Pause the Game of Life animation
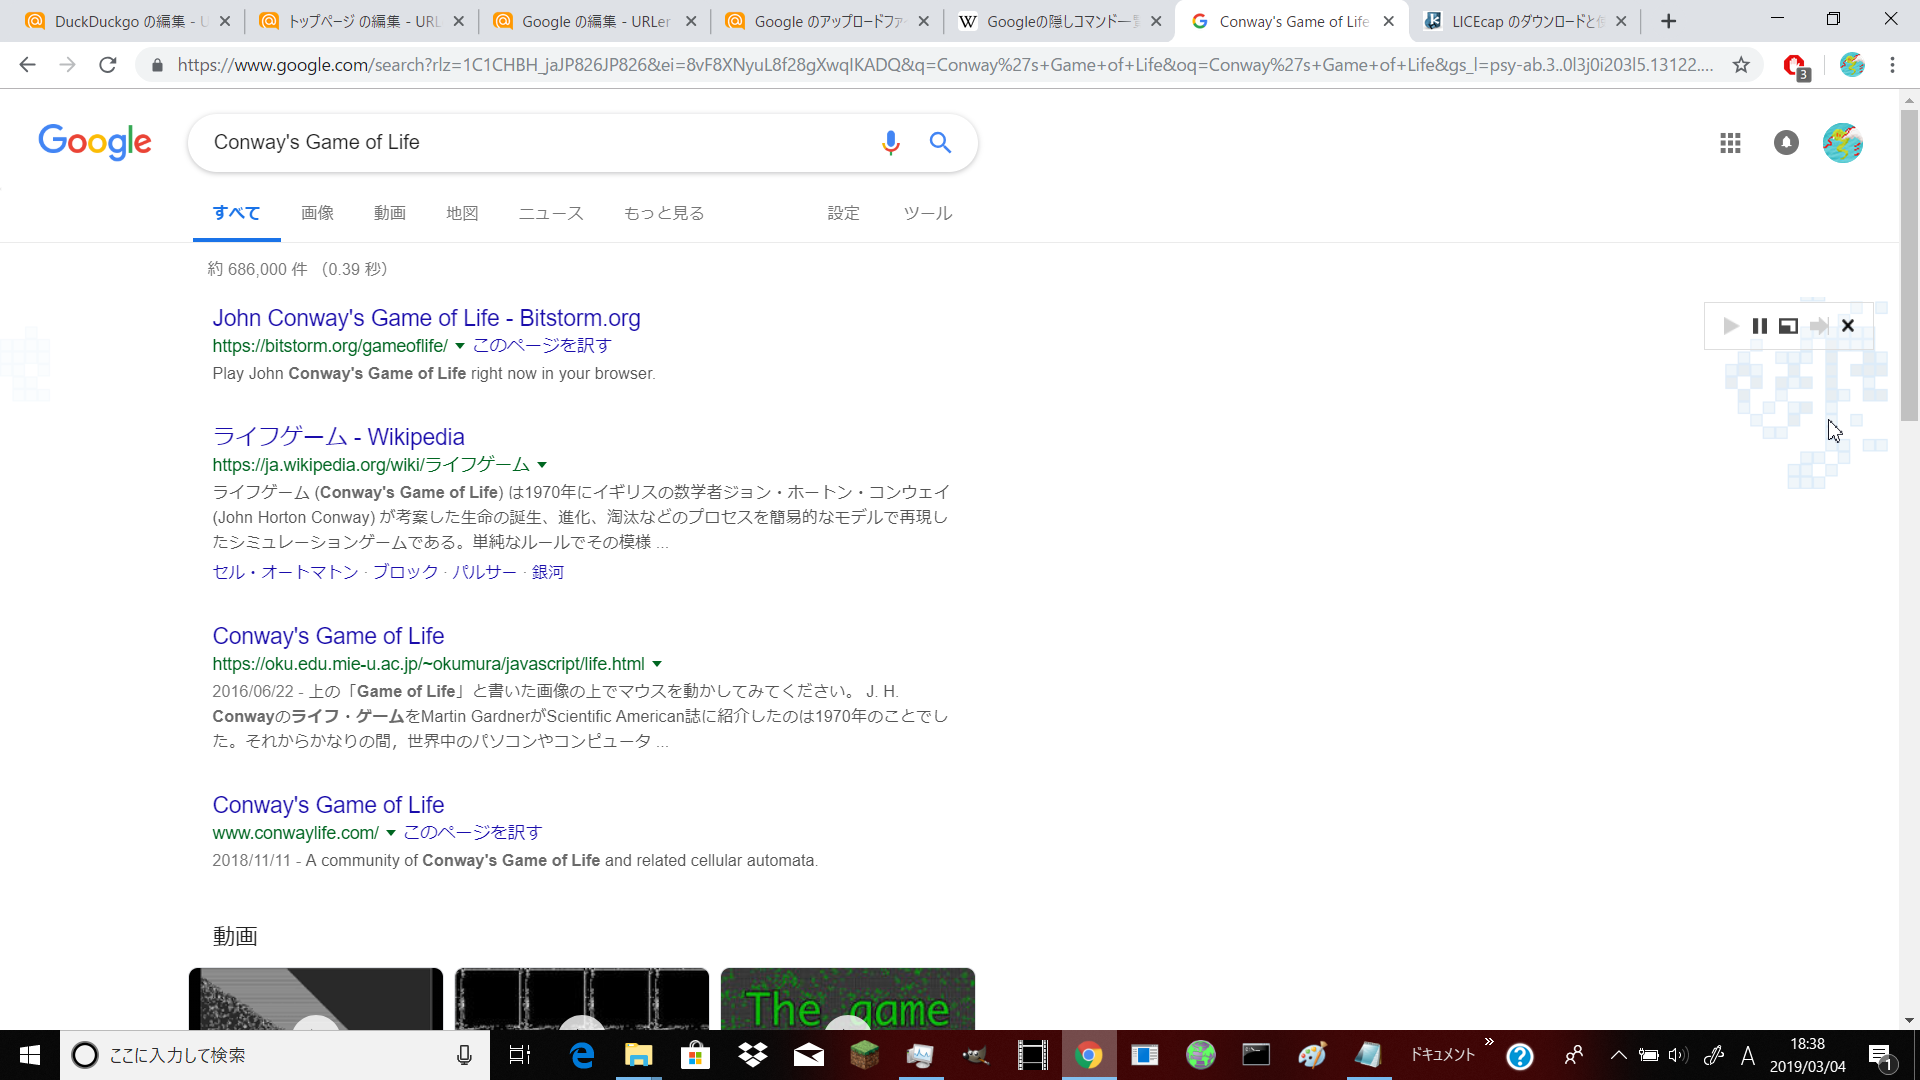This screenshot has width=1920, height=1080. pos(1760,326)
